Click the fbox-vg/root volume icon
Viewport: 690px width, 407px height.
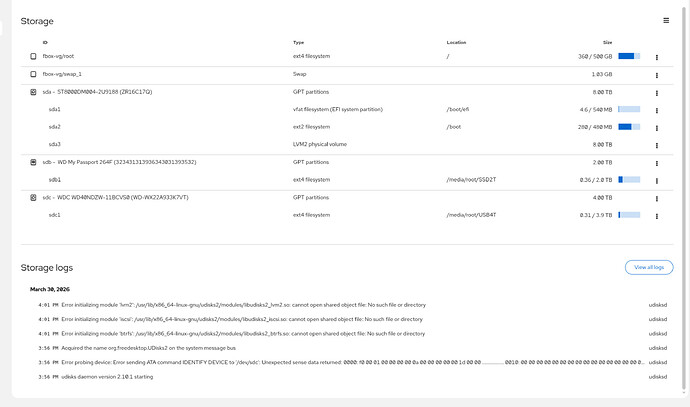33,56
